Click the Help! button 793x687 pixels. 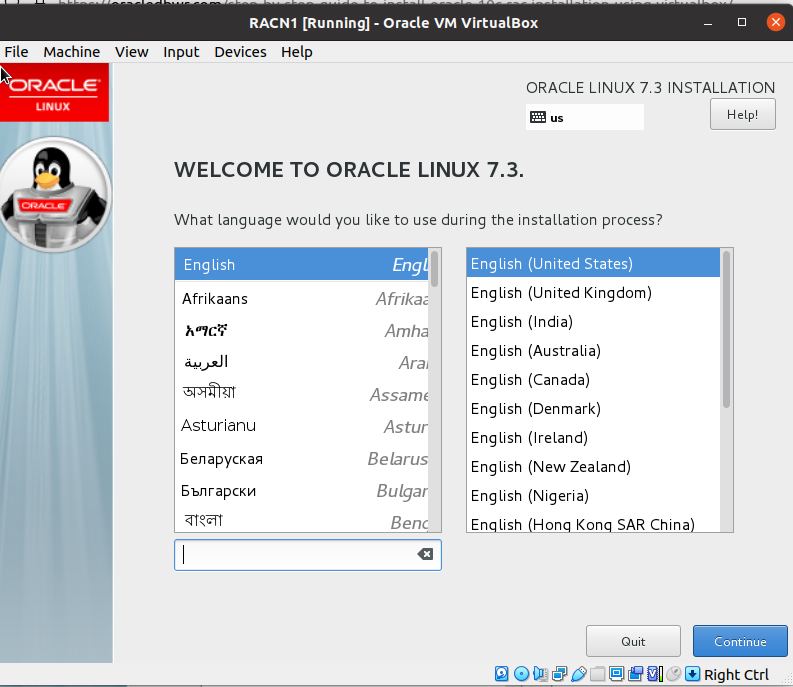pyautogui.click(x=742, y=114)
